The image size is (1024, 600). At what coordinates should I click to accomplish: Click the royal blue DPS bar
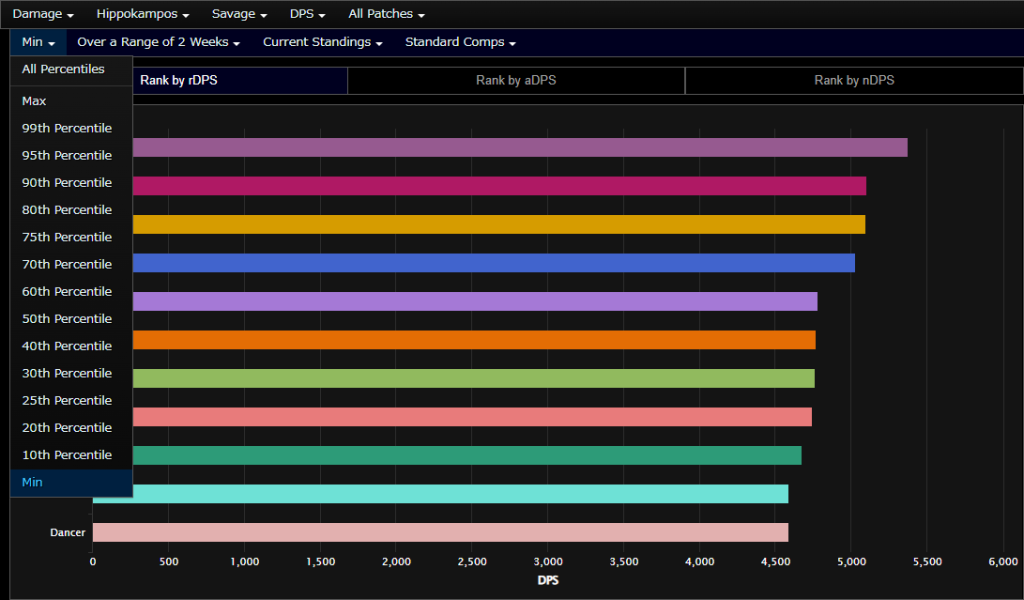point(494,263)
